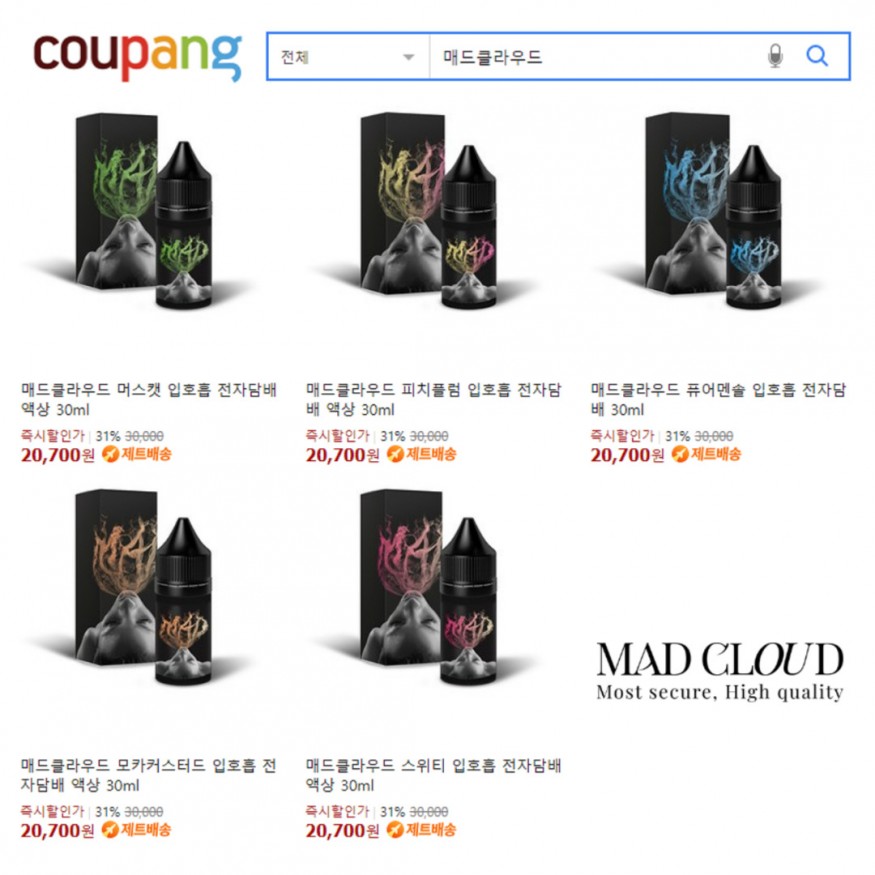The height and width of the screenshot is (875, 875).
Task: Open the 매드클라우드 퓨어멘솔 product title
Action: click(x=719, y=399)
